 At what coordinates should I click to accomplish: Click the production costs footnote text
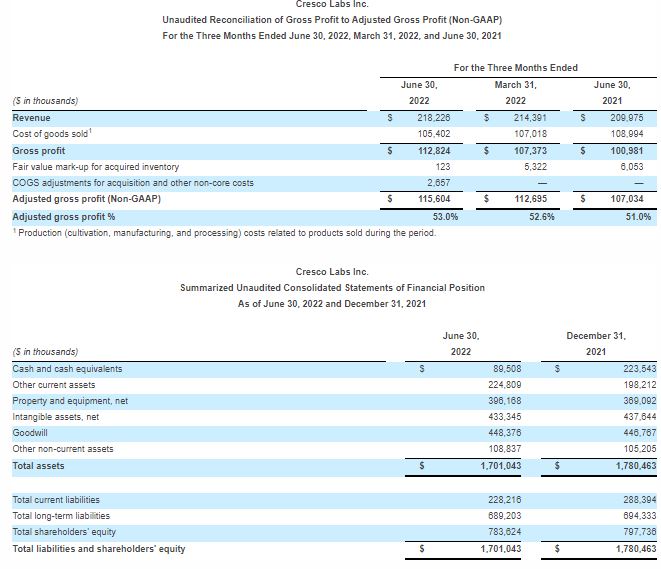coord(223,232)
